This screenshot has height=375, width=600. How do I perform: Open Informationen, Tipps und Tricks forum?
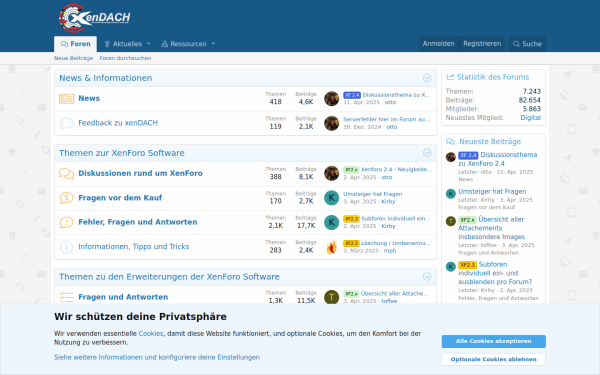134,247
